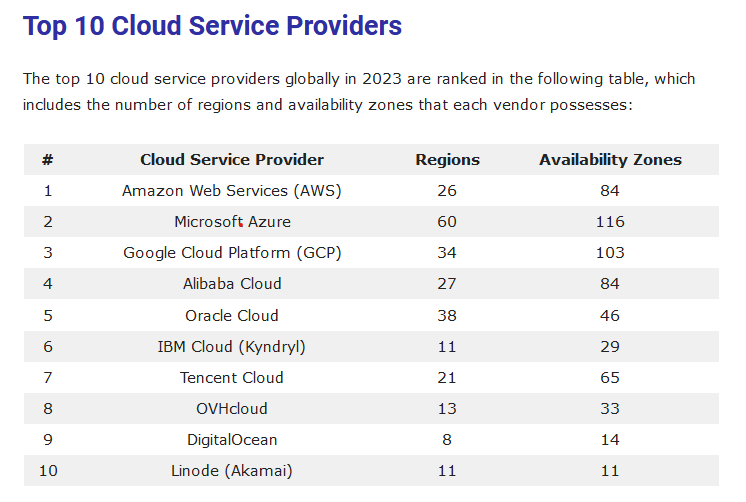The image size is (746, 502).
Task: Click Oracle Cloud availability zones value '46'
Action: click(x=610, y=315)
